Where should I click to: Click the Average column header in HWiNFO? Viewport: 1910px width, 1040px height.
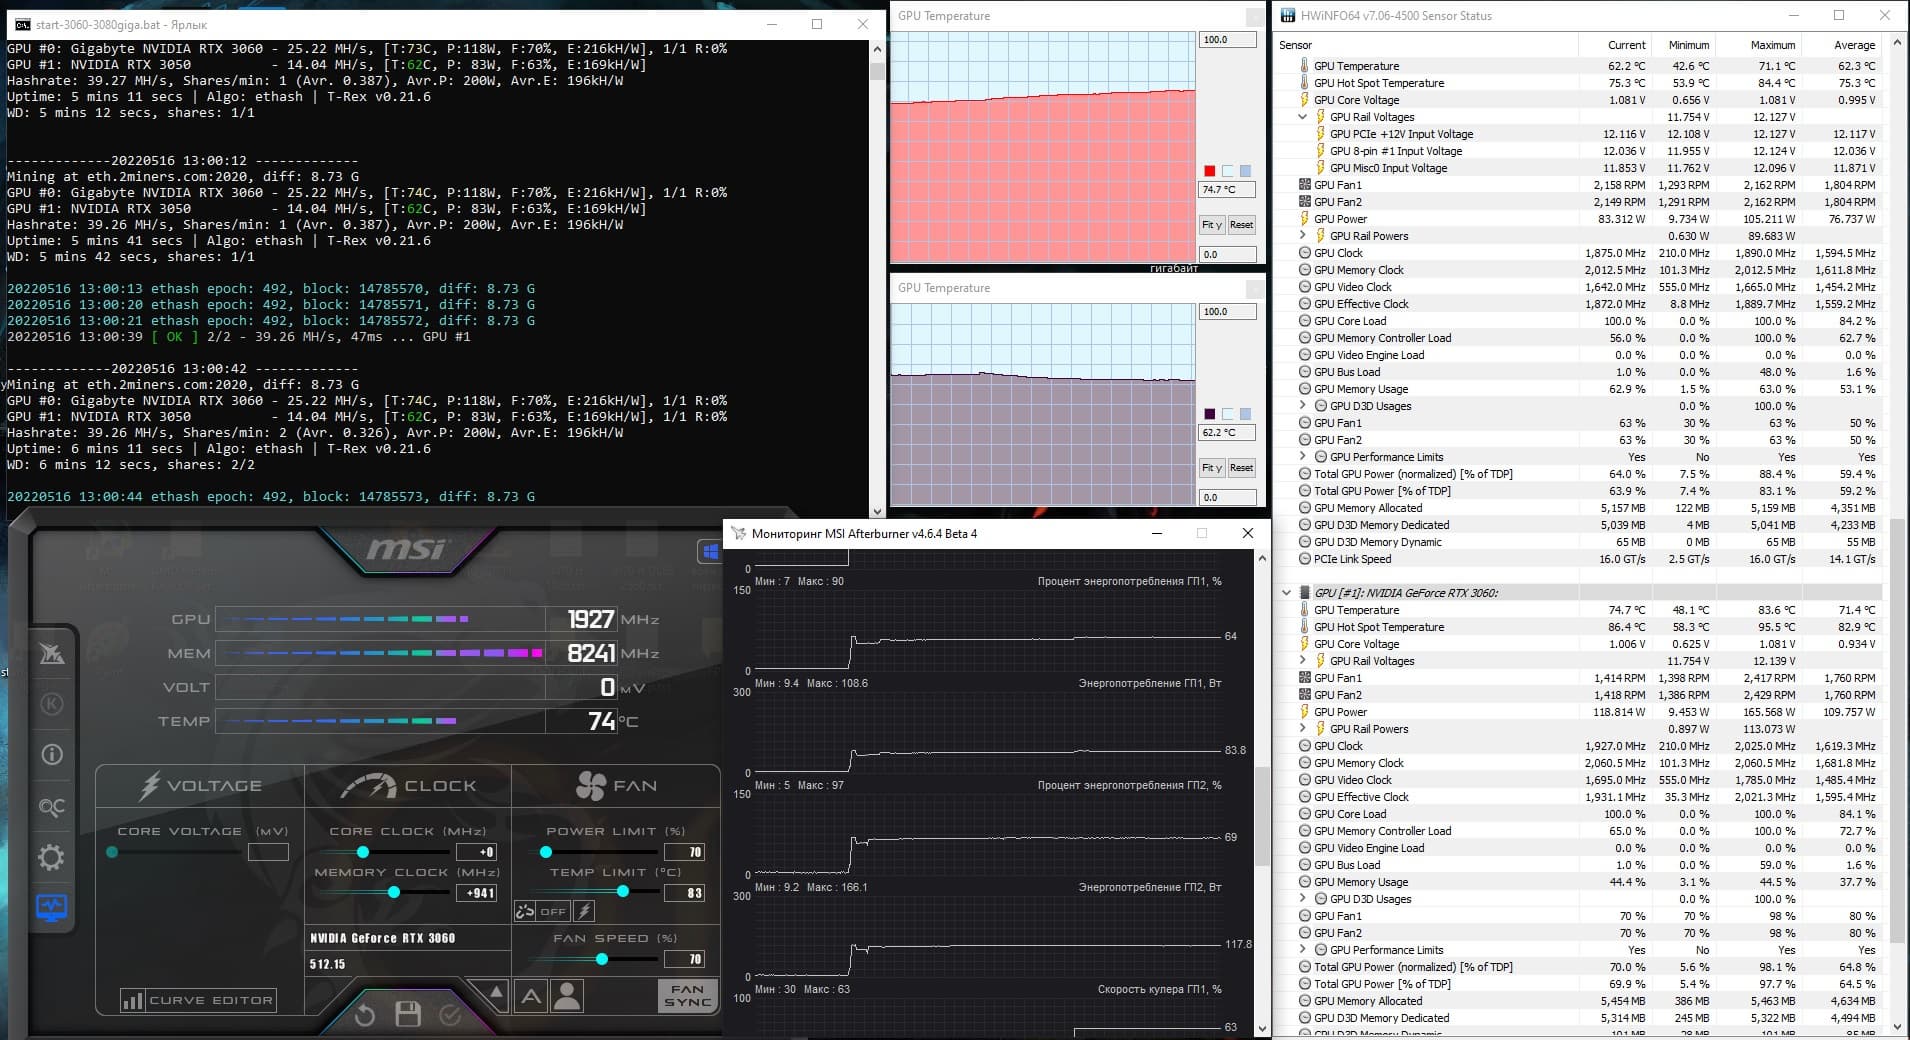tap(1854, 45)
